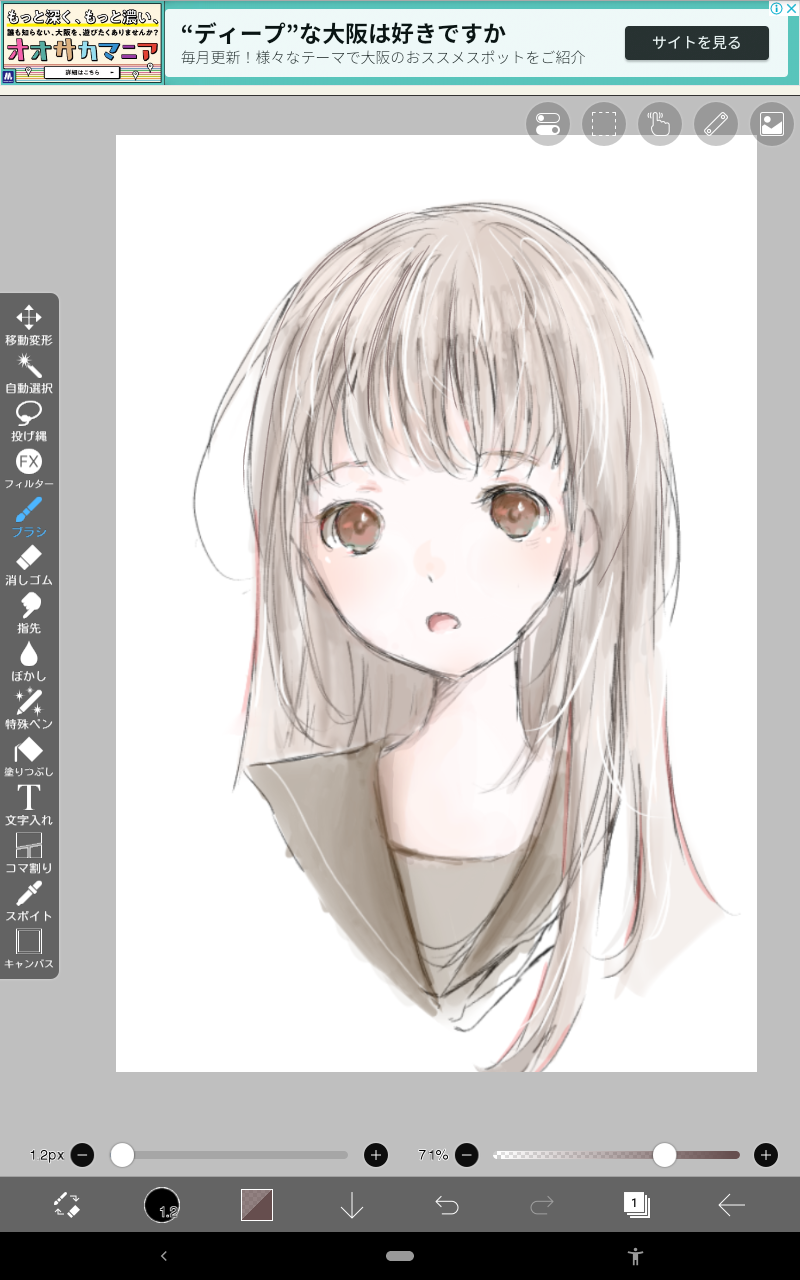Undo the last stroke

pos(447,1205)
